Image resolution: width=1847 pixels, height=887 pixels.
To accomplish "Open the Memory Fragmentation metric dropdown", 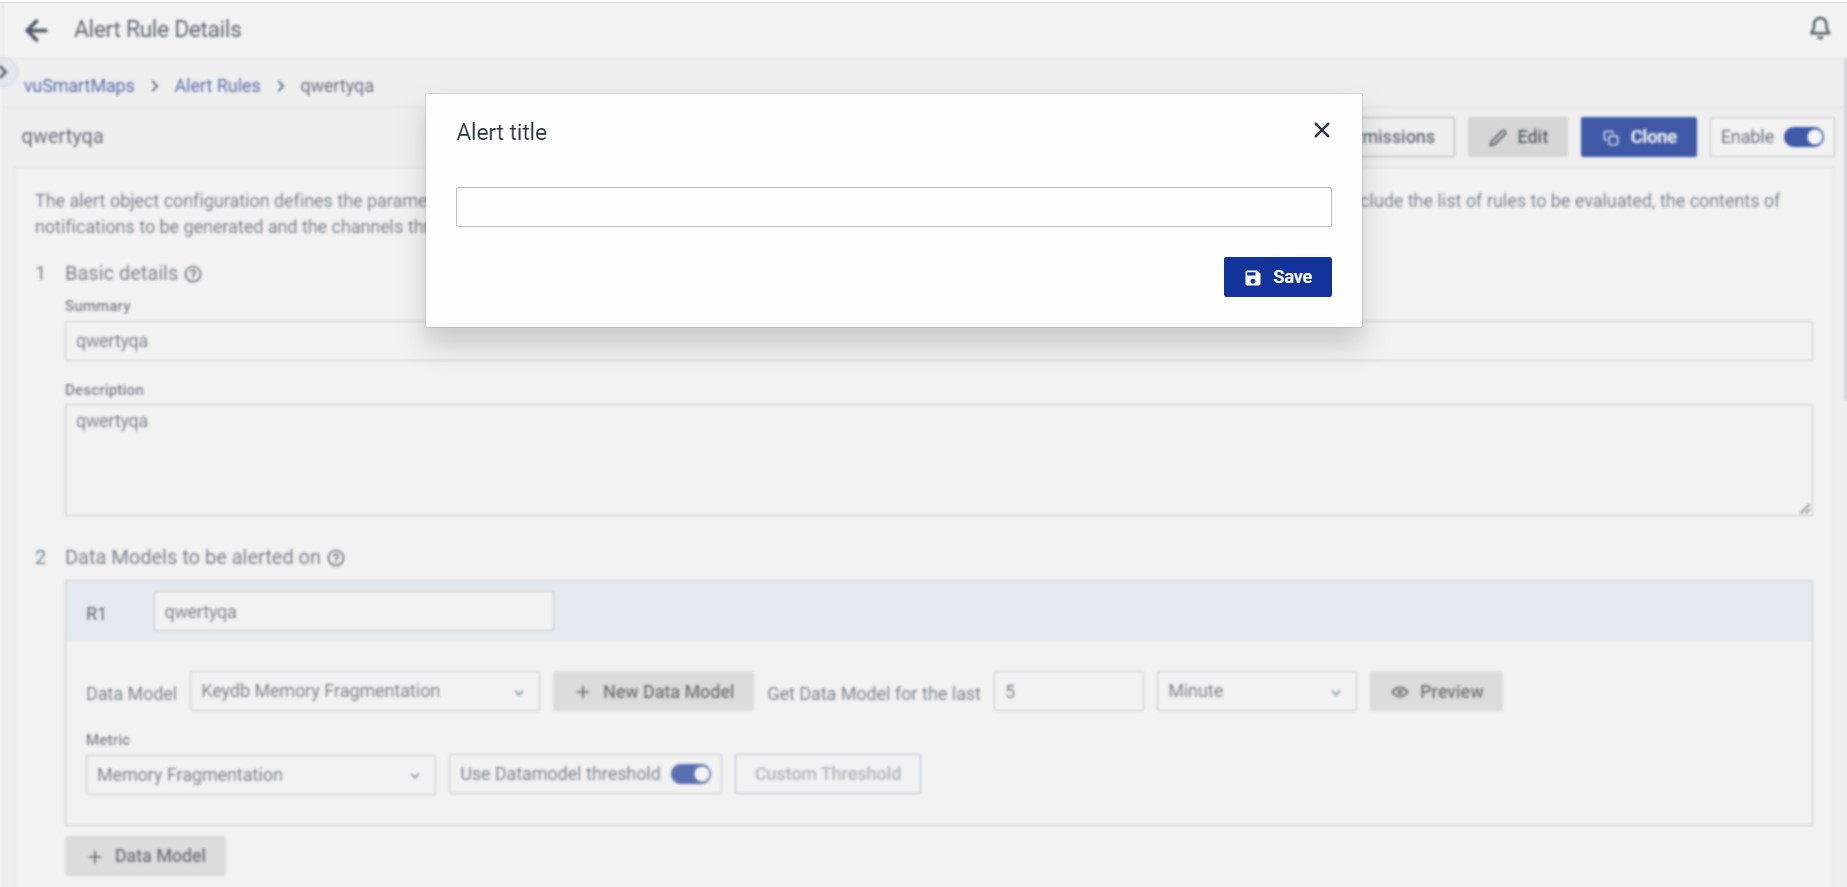I will 260,775.
